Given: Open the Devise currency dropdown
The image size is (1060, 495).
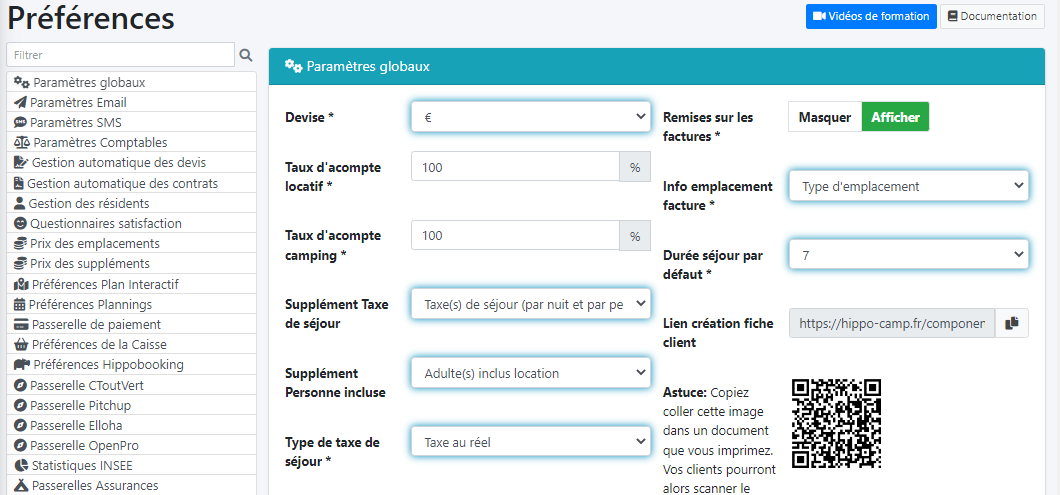Looking at the screenshot, I should pyautogui.click(x=530, y=117).
